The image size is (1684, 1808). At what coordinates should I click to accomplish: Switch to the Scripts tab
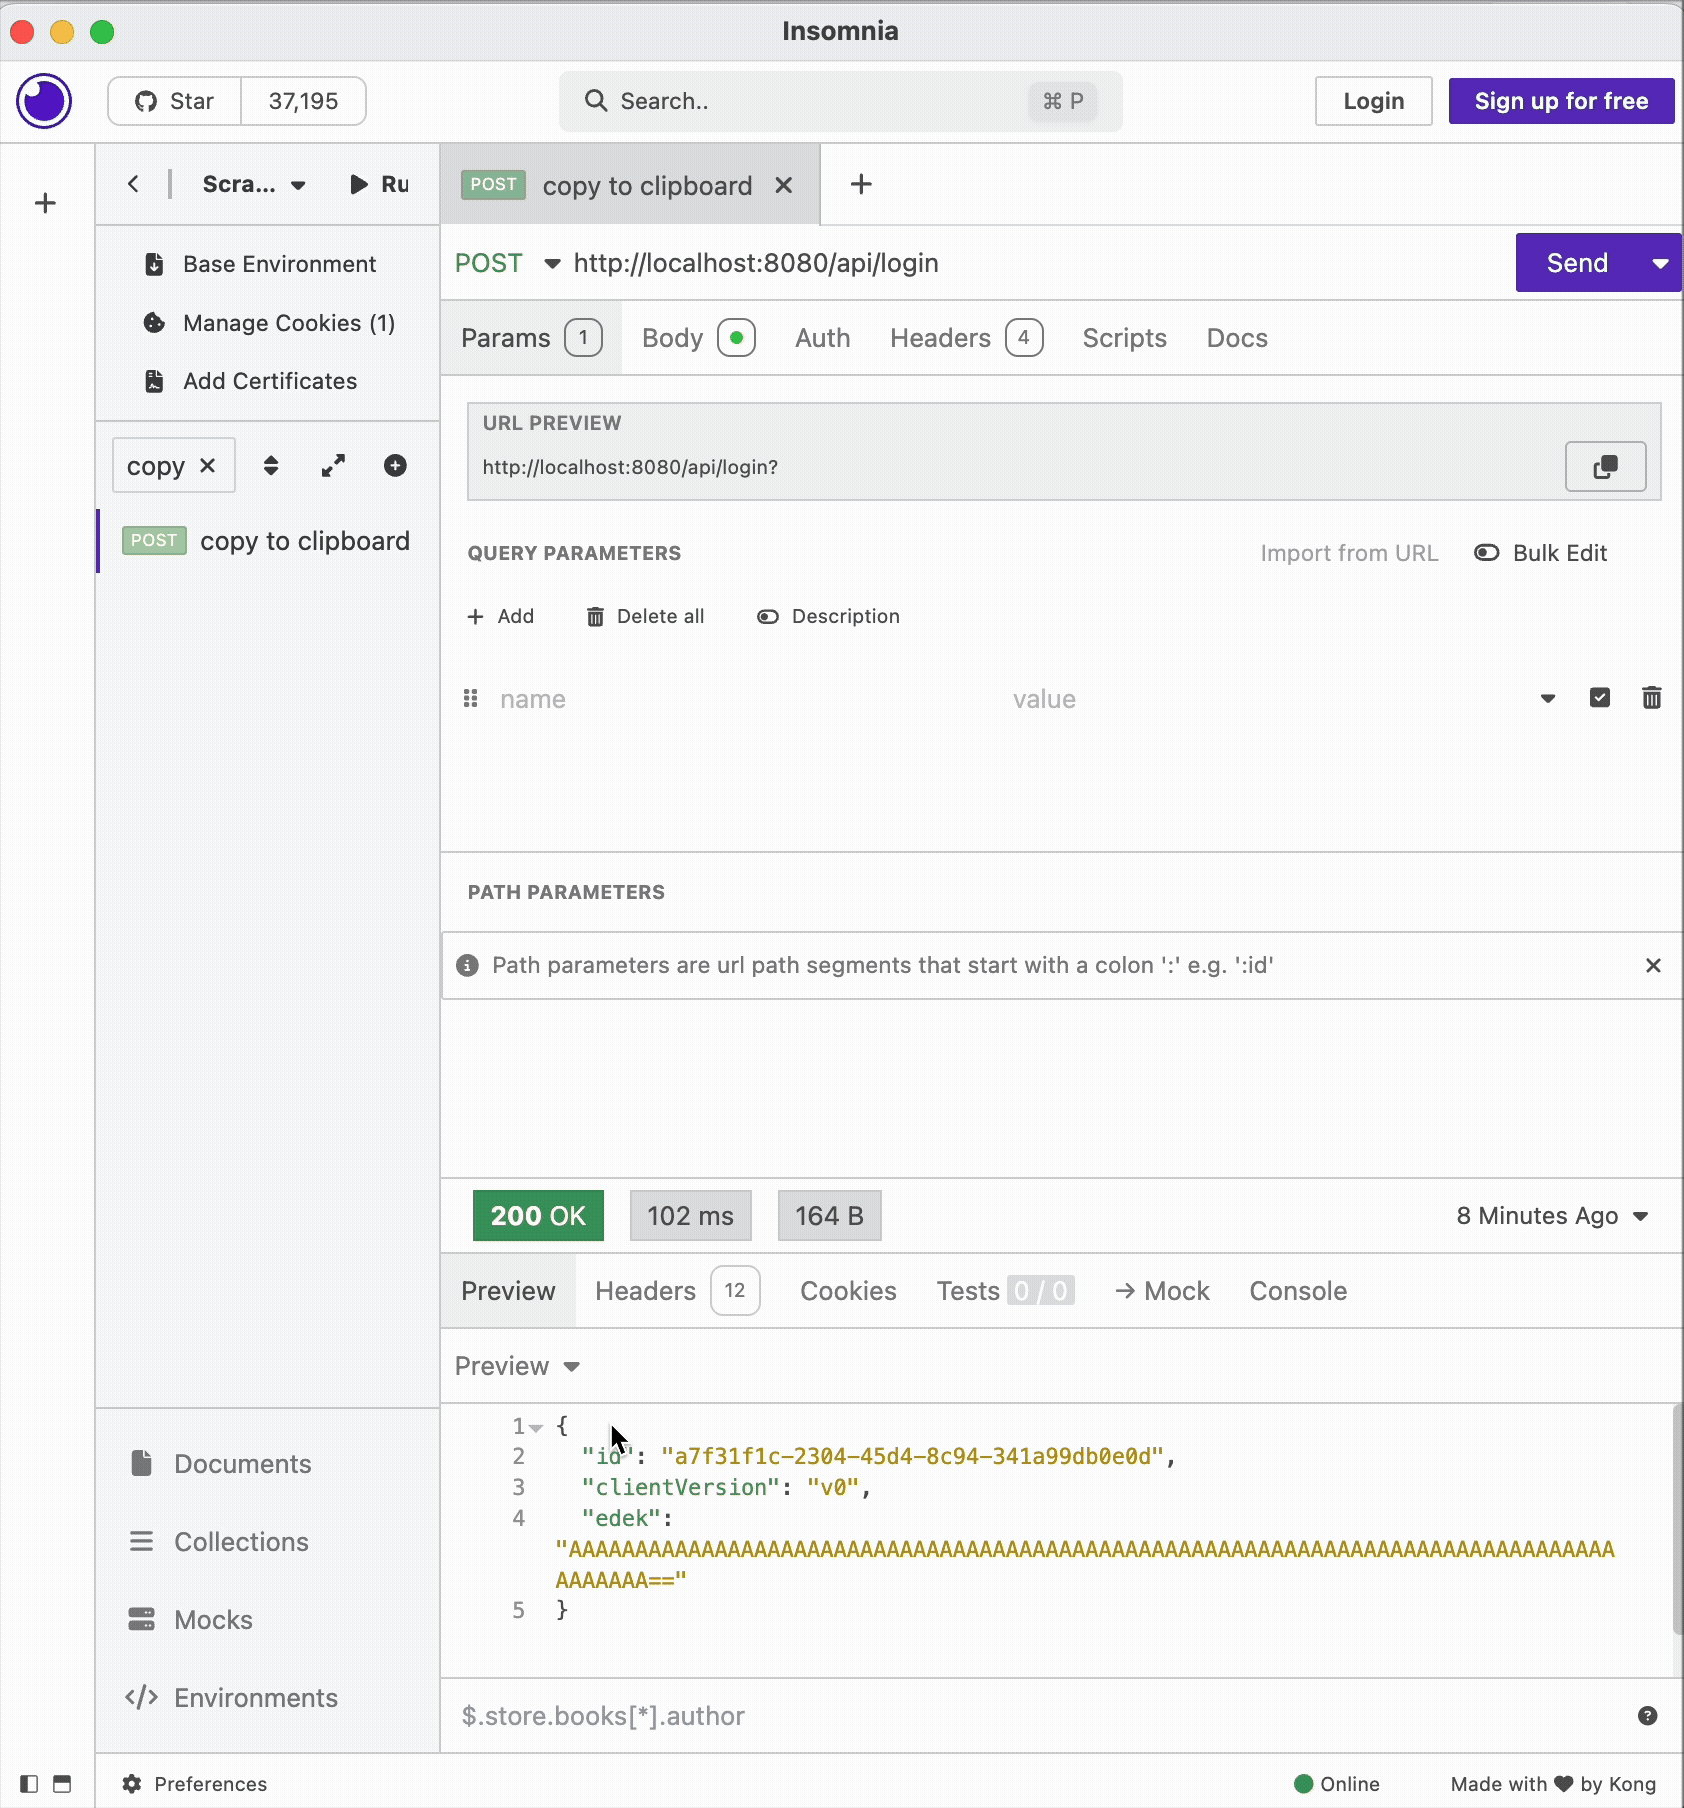click(x=1124, y=338)
